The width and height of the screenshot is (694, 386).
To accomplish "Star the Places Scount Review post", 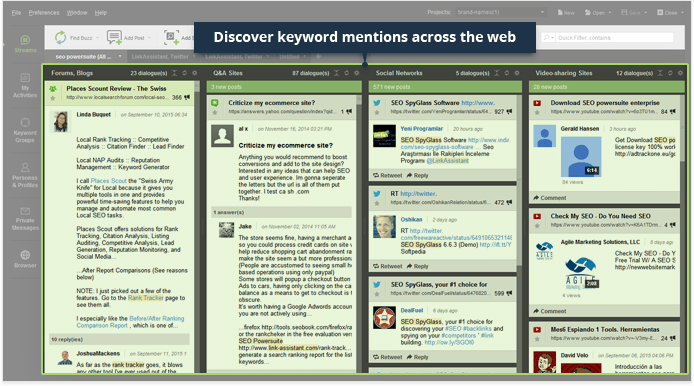I will (53, 98).
